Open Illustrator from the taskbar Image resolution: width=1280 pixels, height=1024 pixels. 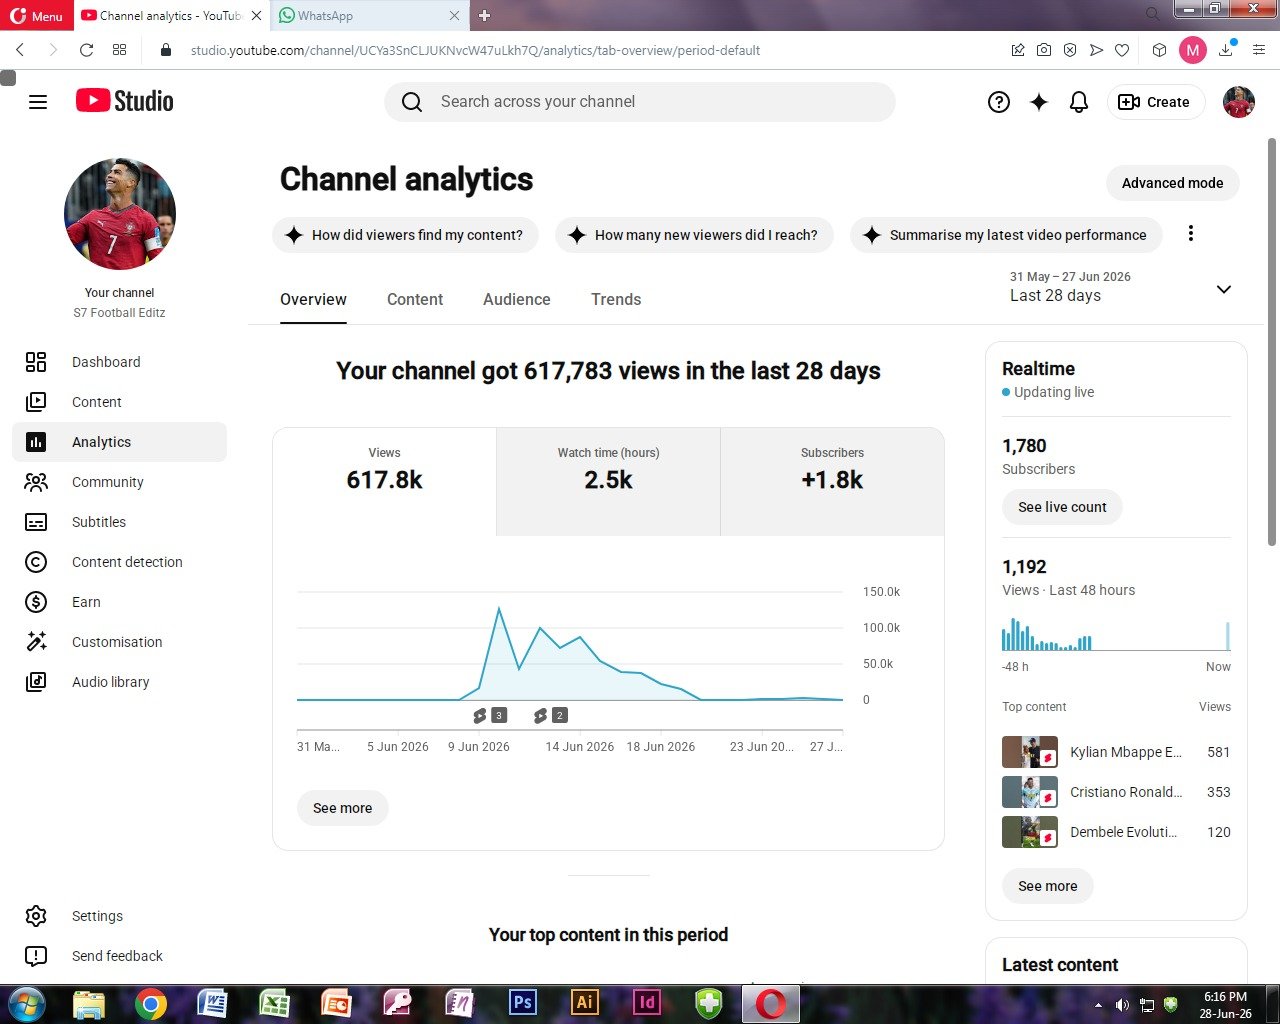click(585, 1003)
